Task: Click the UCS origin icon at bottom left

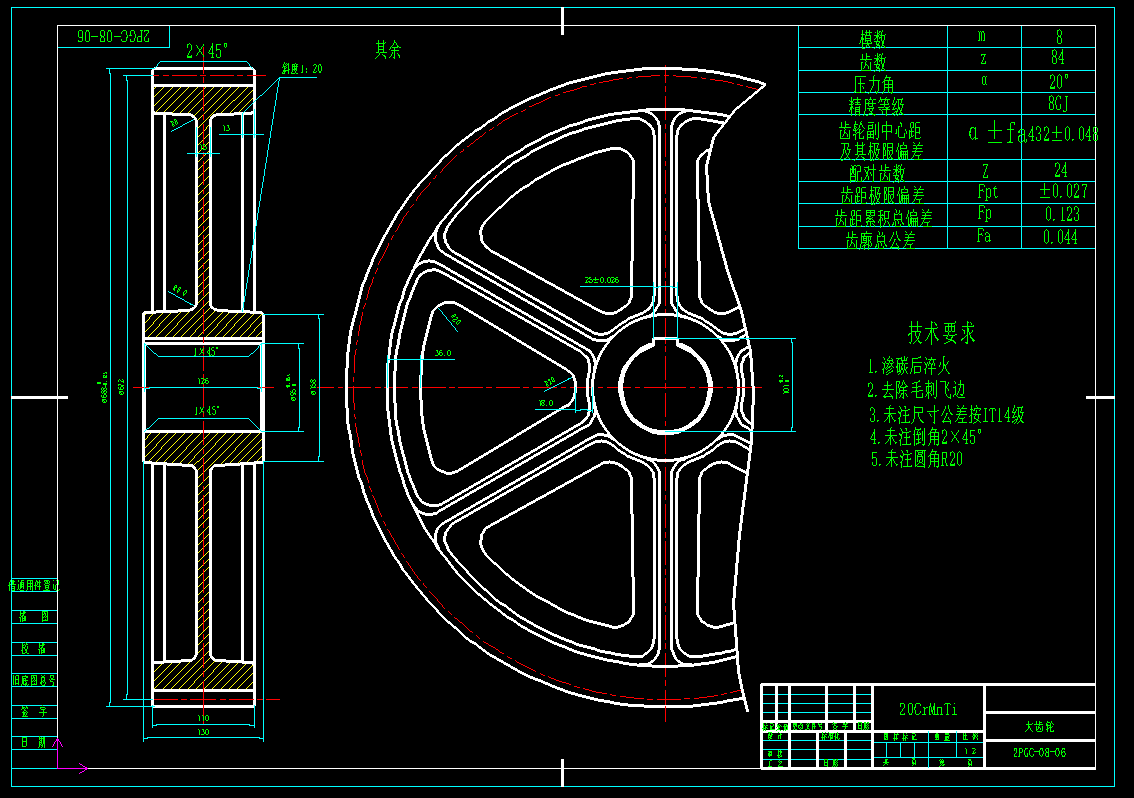Action: (x=59, y=768)
